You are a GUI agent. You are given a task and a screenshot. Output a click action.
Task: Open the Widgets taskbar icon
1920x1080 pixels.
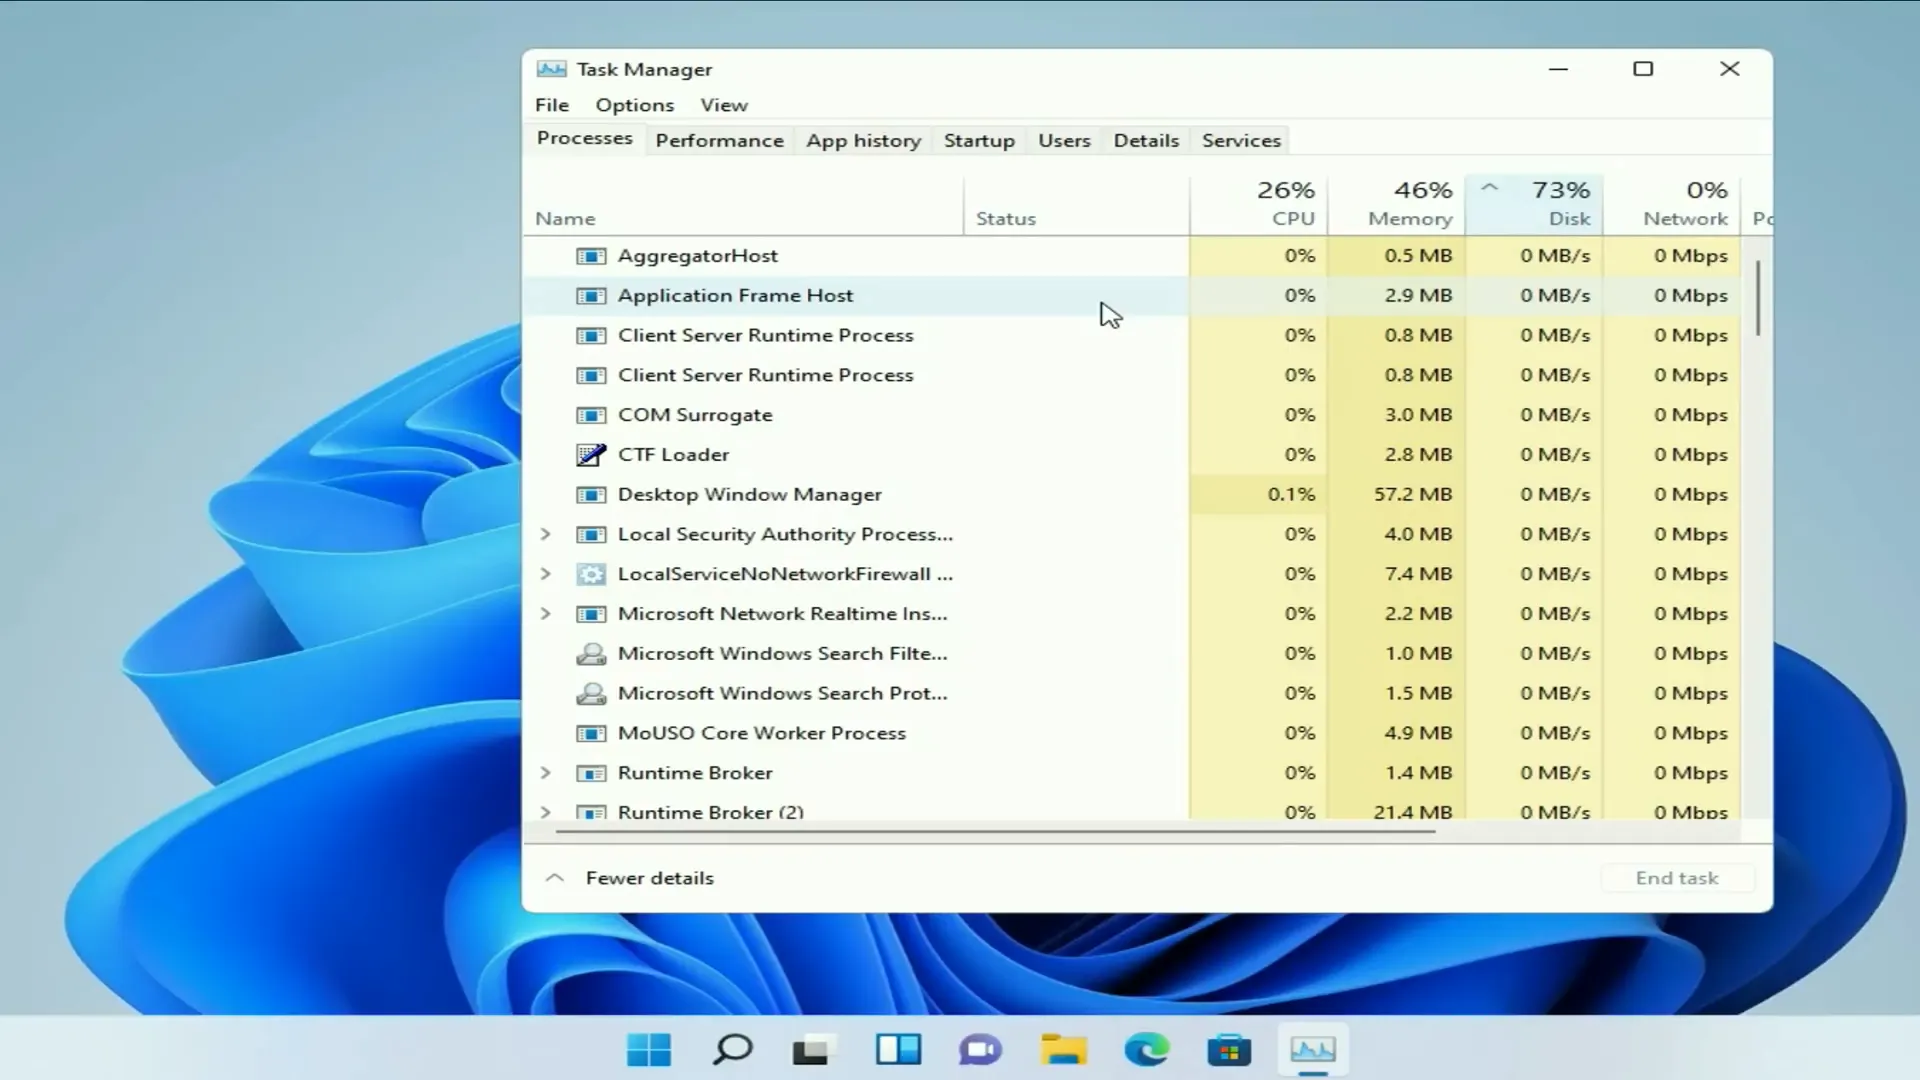[898, 1050]
